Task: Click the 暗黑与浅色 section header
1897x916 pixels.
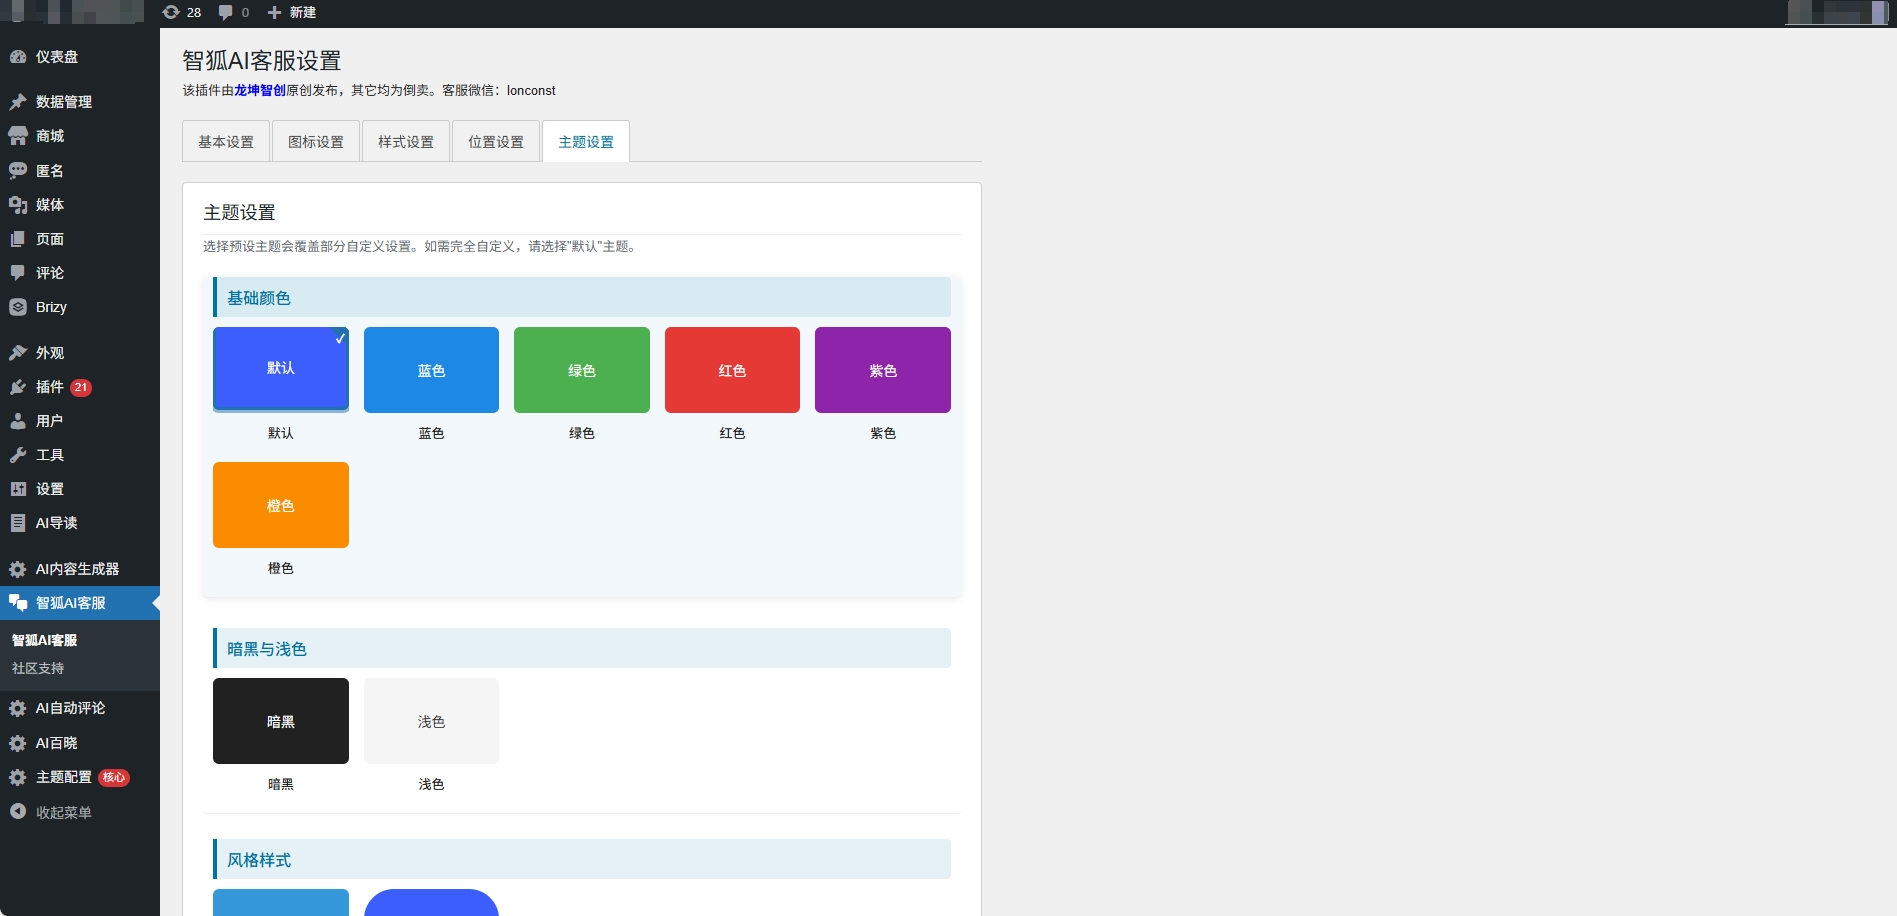Action: click(582, 648)
